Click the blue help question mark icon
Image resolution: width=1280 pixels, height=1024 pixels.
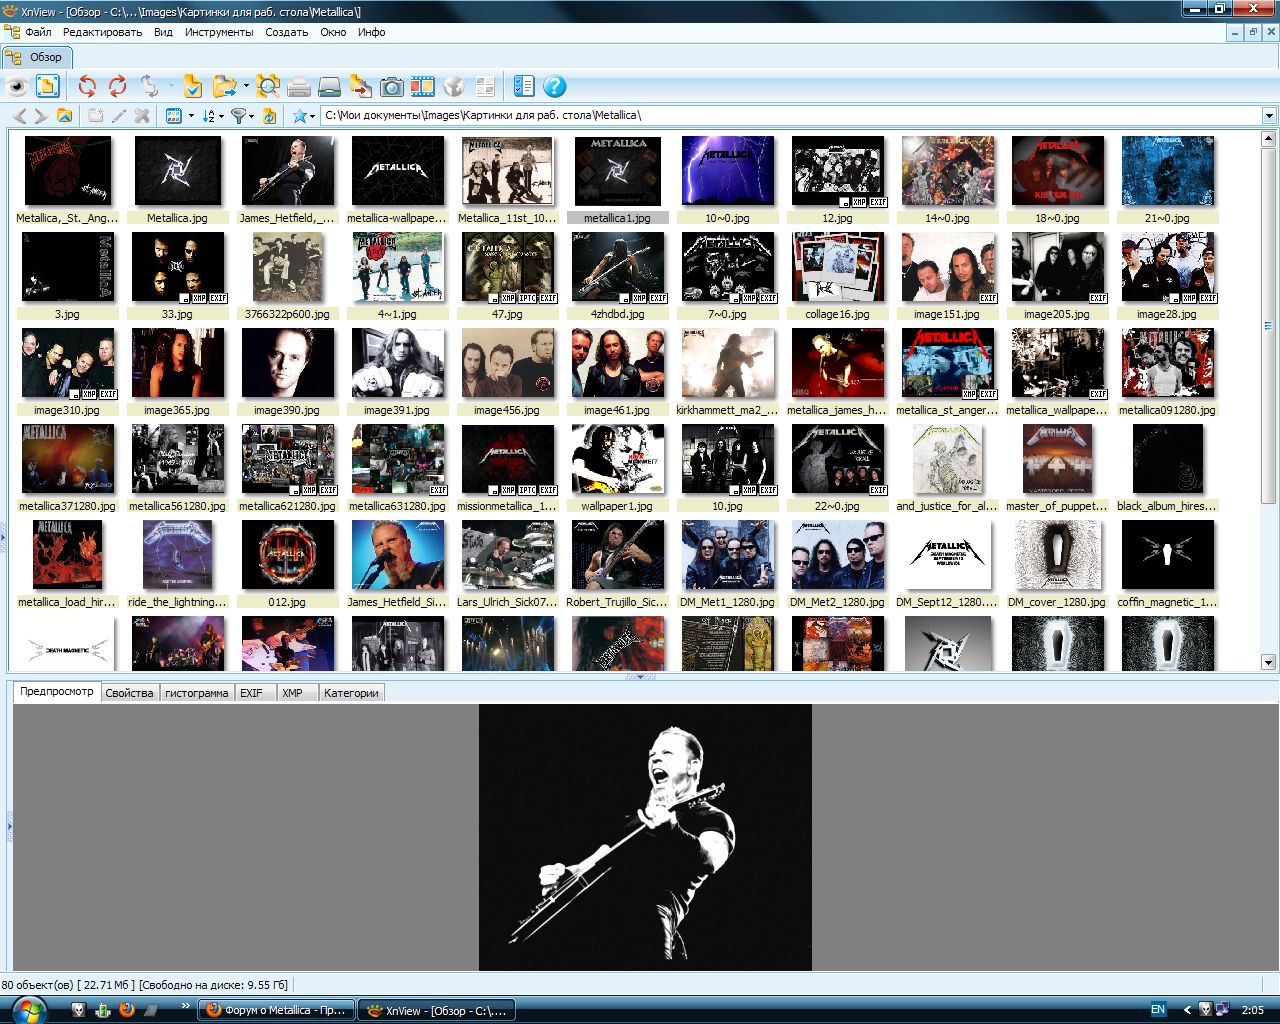[555, 87]
